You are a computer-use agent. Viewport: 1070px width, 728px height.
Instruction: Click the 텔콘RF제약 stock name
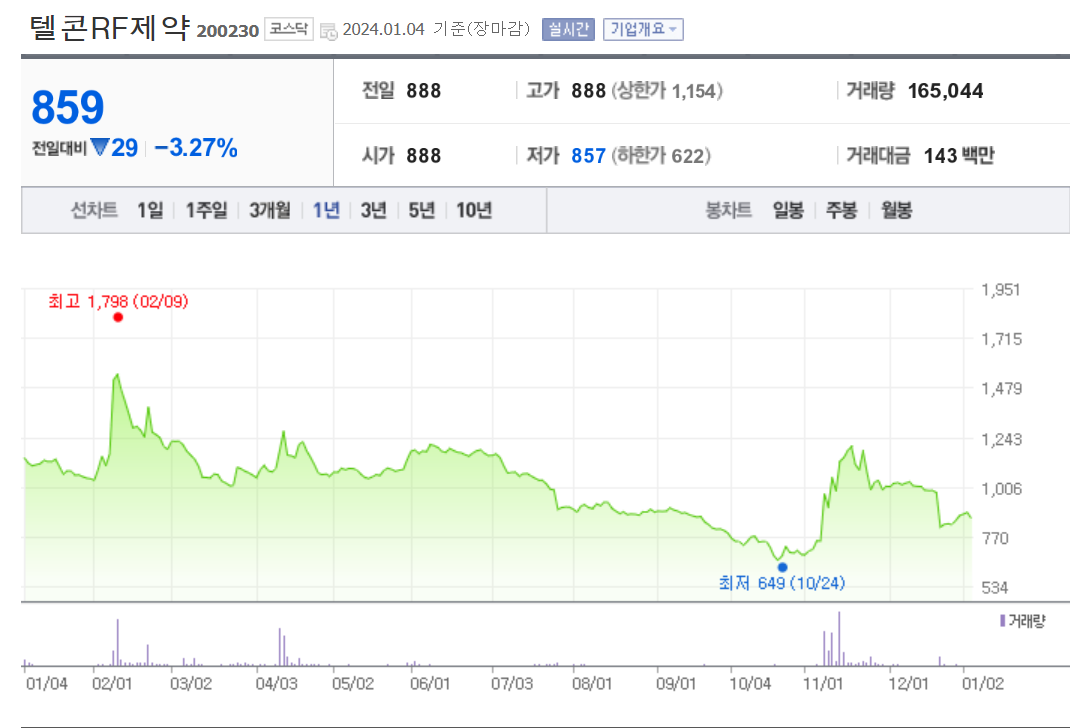109,28
